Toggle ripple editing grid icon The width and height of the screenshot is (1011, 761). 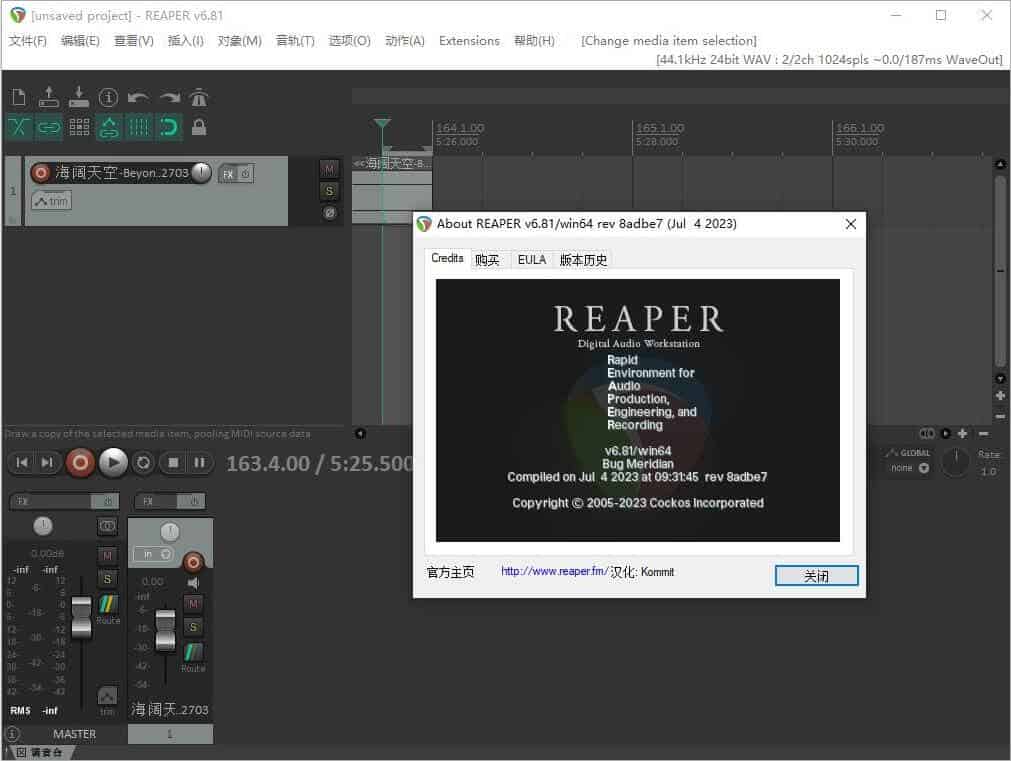79,127
